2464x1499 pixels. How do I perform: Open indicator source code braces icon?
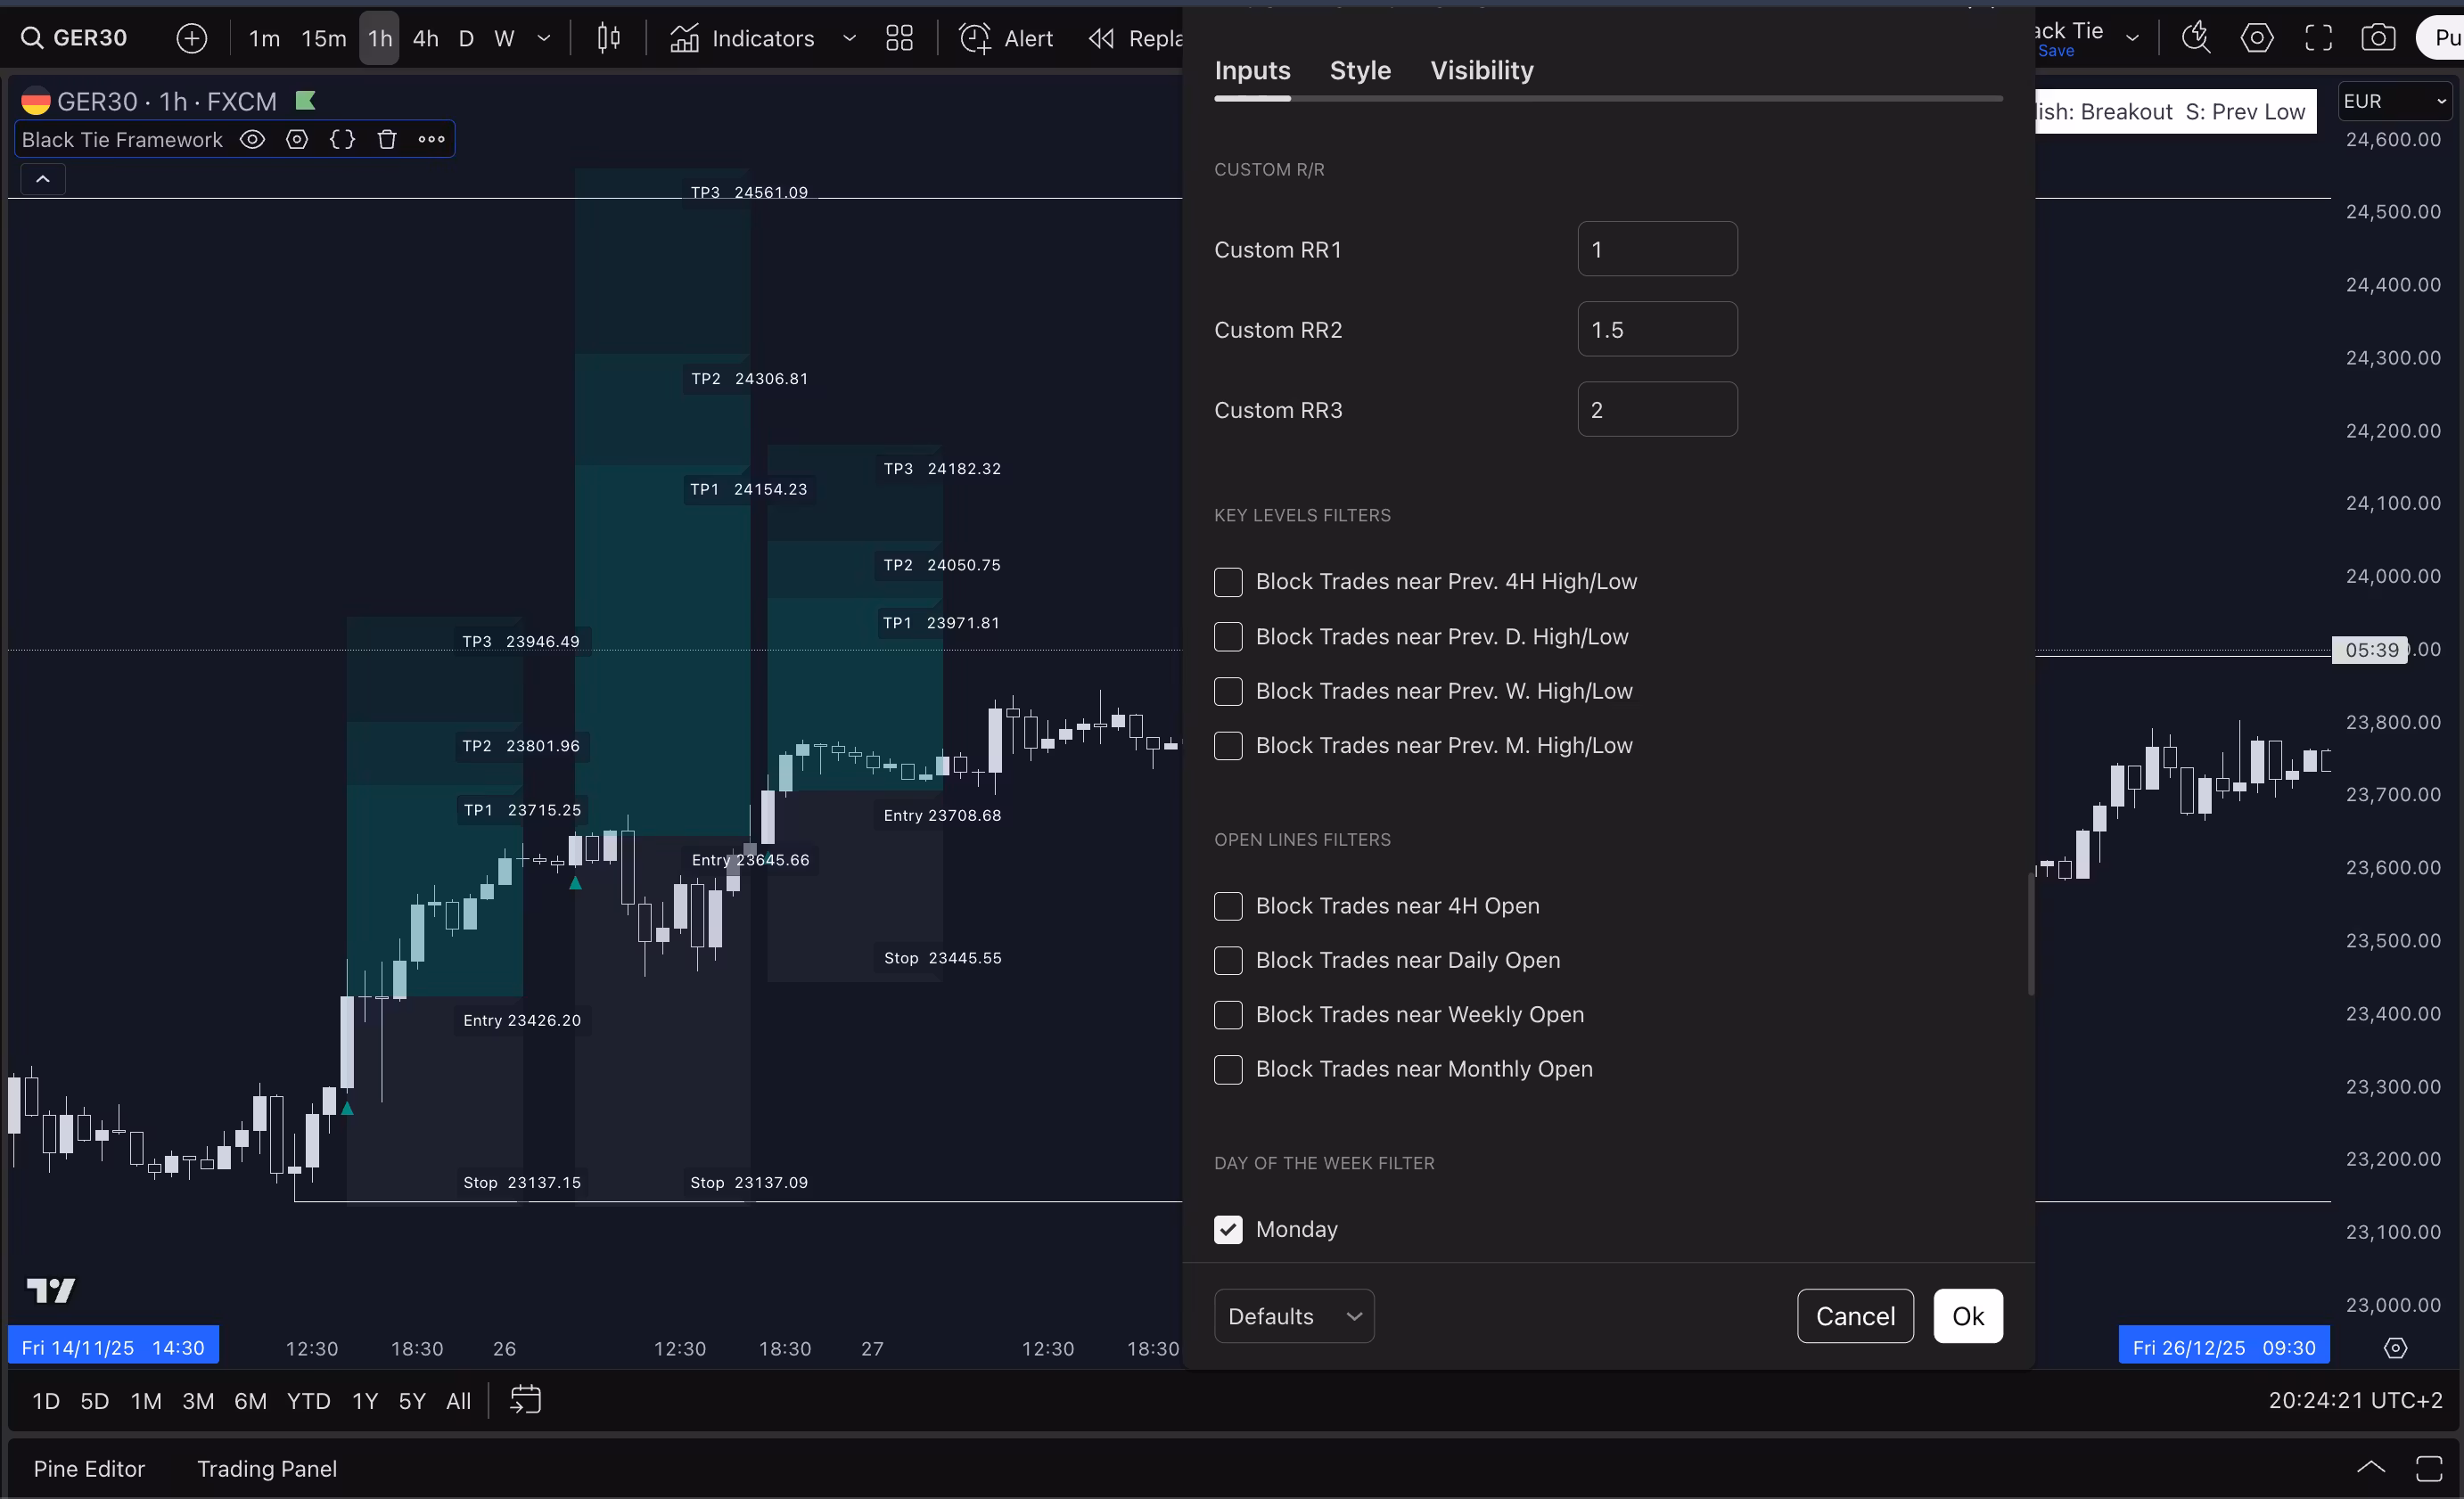342,140
